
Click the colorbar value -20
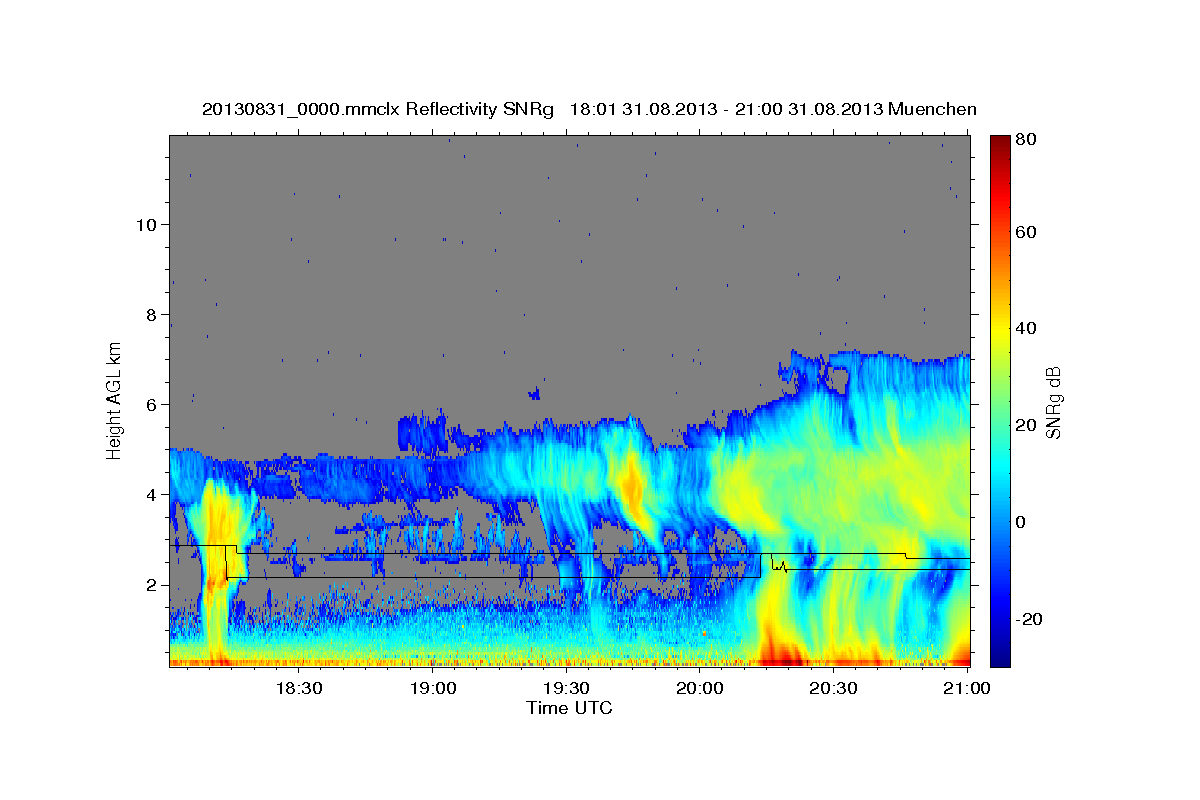tap(1028, 619)
